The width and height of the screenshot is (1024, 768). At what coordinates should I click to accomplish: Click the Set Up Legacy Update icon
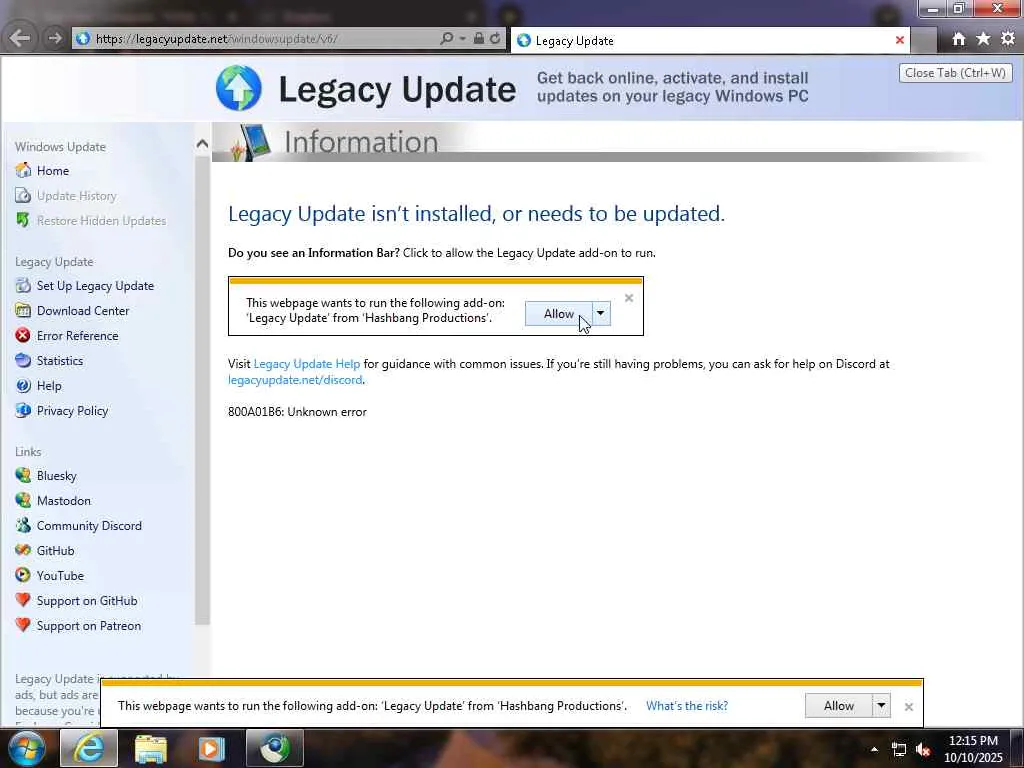click(x=23, y=285)
